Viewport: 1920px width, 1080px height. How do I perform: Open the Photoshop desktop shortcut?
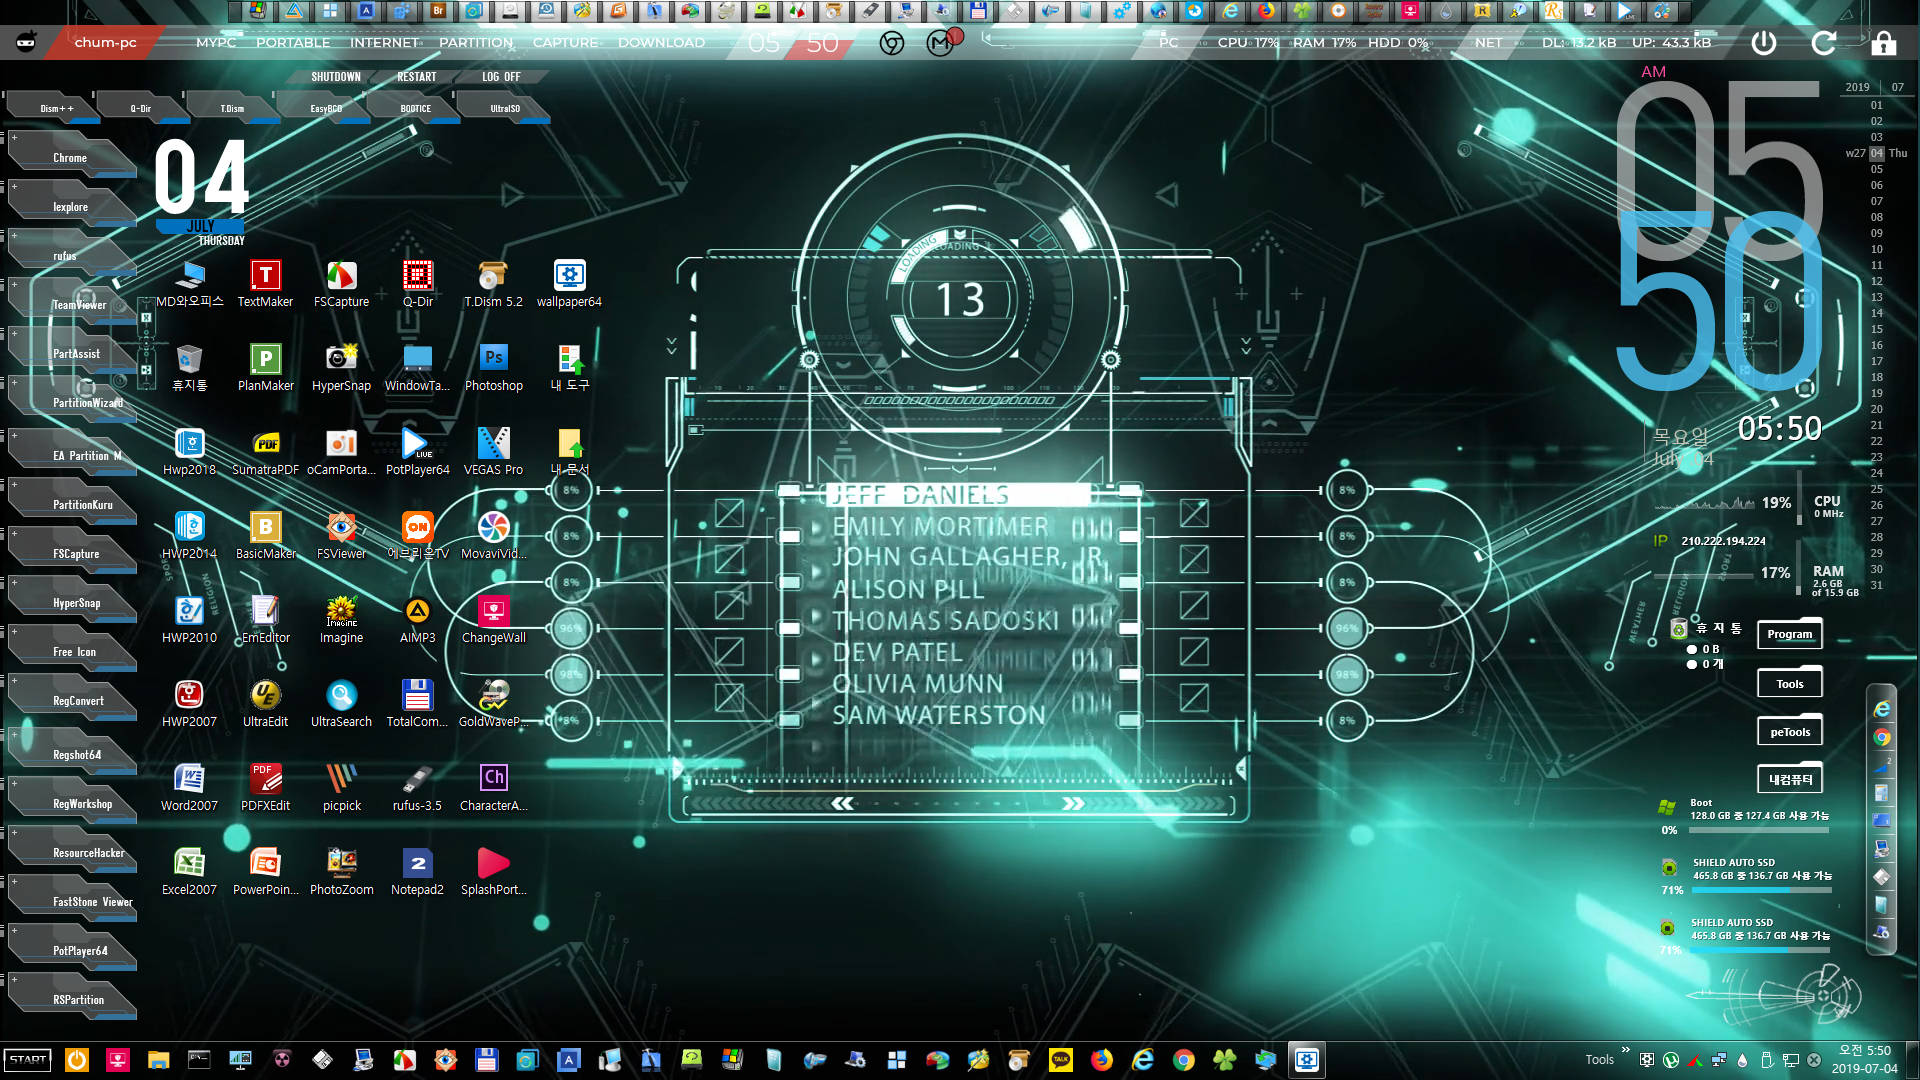coord(493,367)
